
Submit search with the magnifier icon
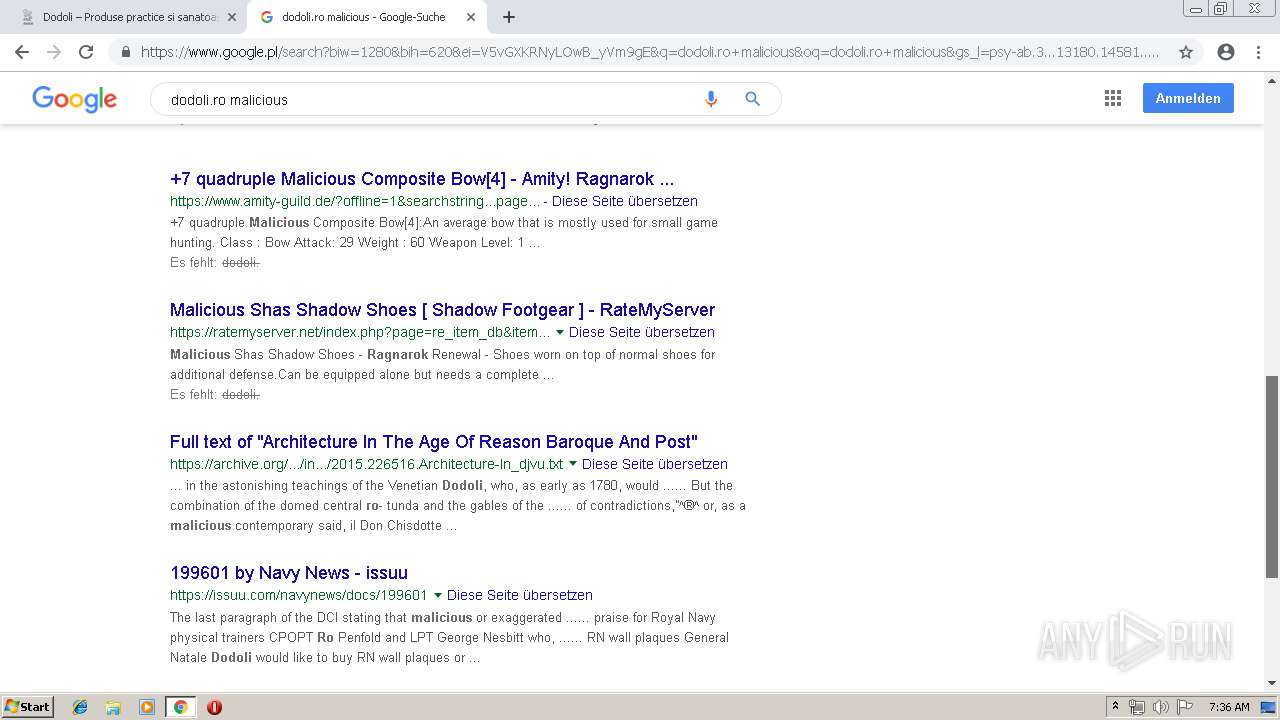click(x=753, y=99)
